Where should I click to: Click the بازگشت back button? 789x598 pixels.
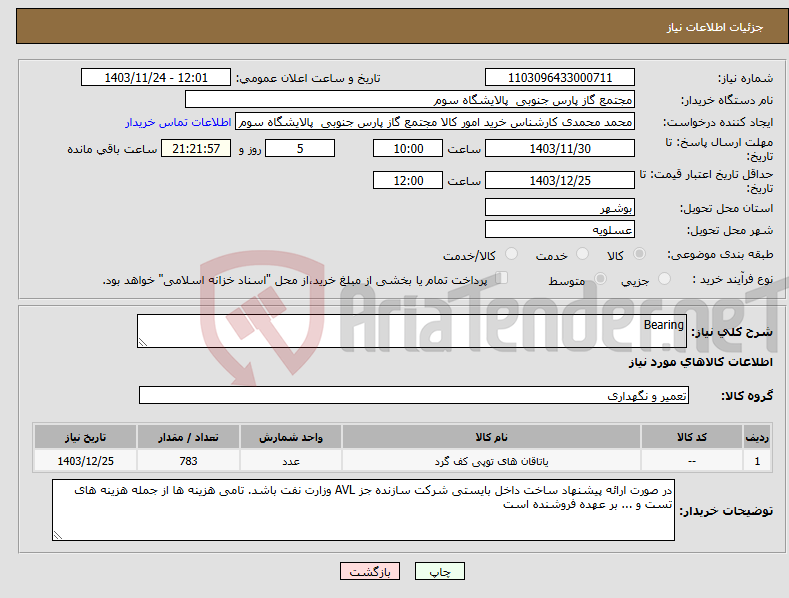[x=370, y=571]
